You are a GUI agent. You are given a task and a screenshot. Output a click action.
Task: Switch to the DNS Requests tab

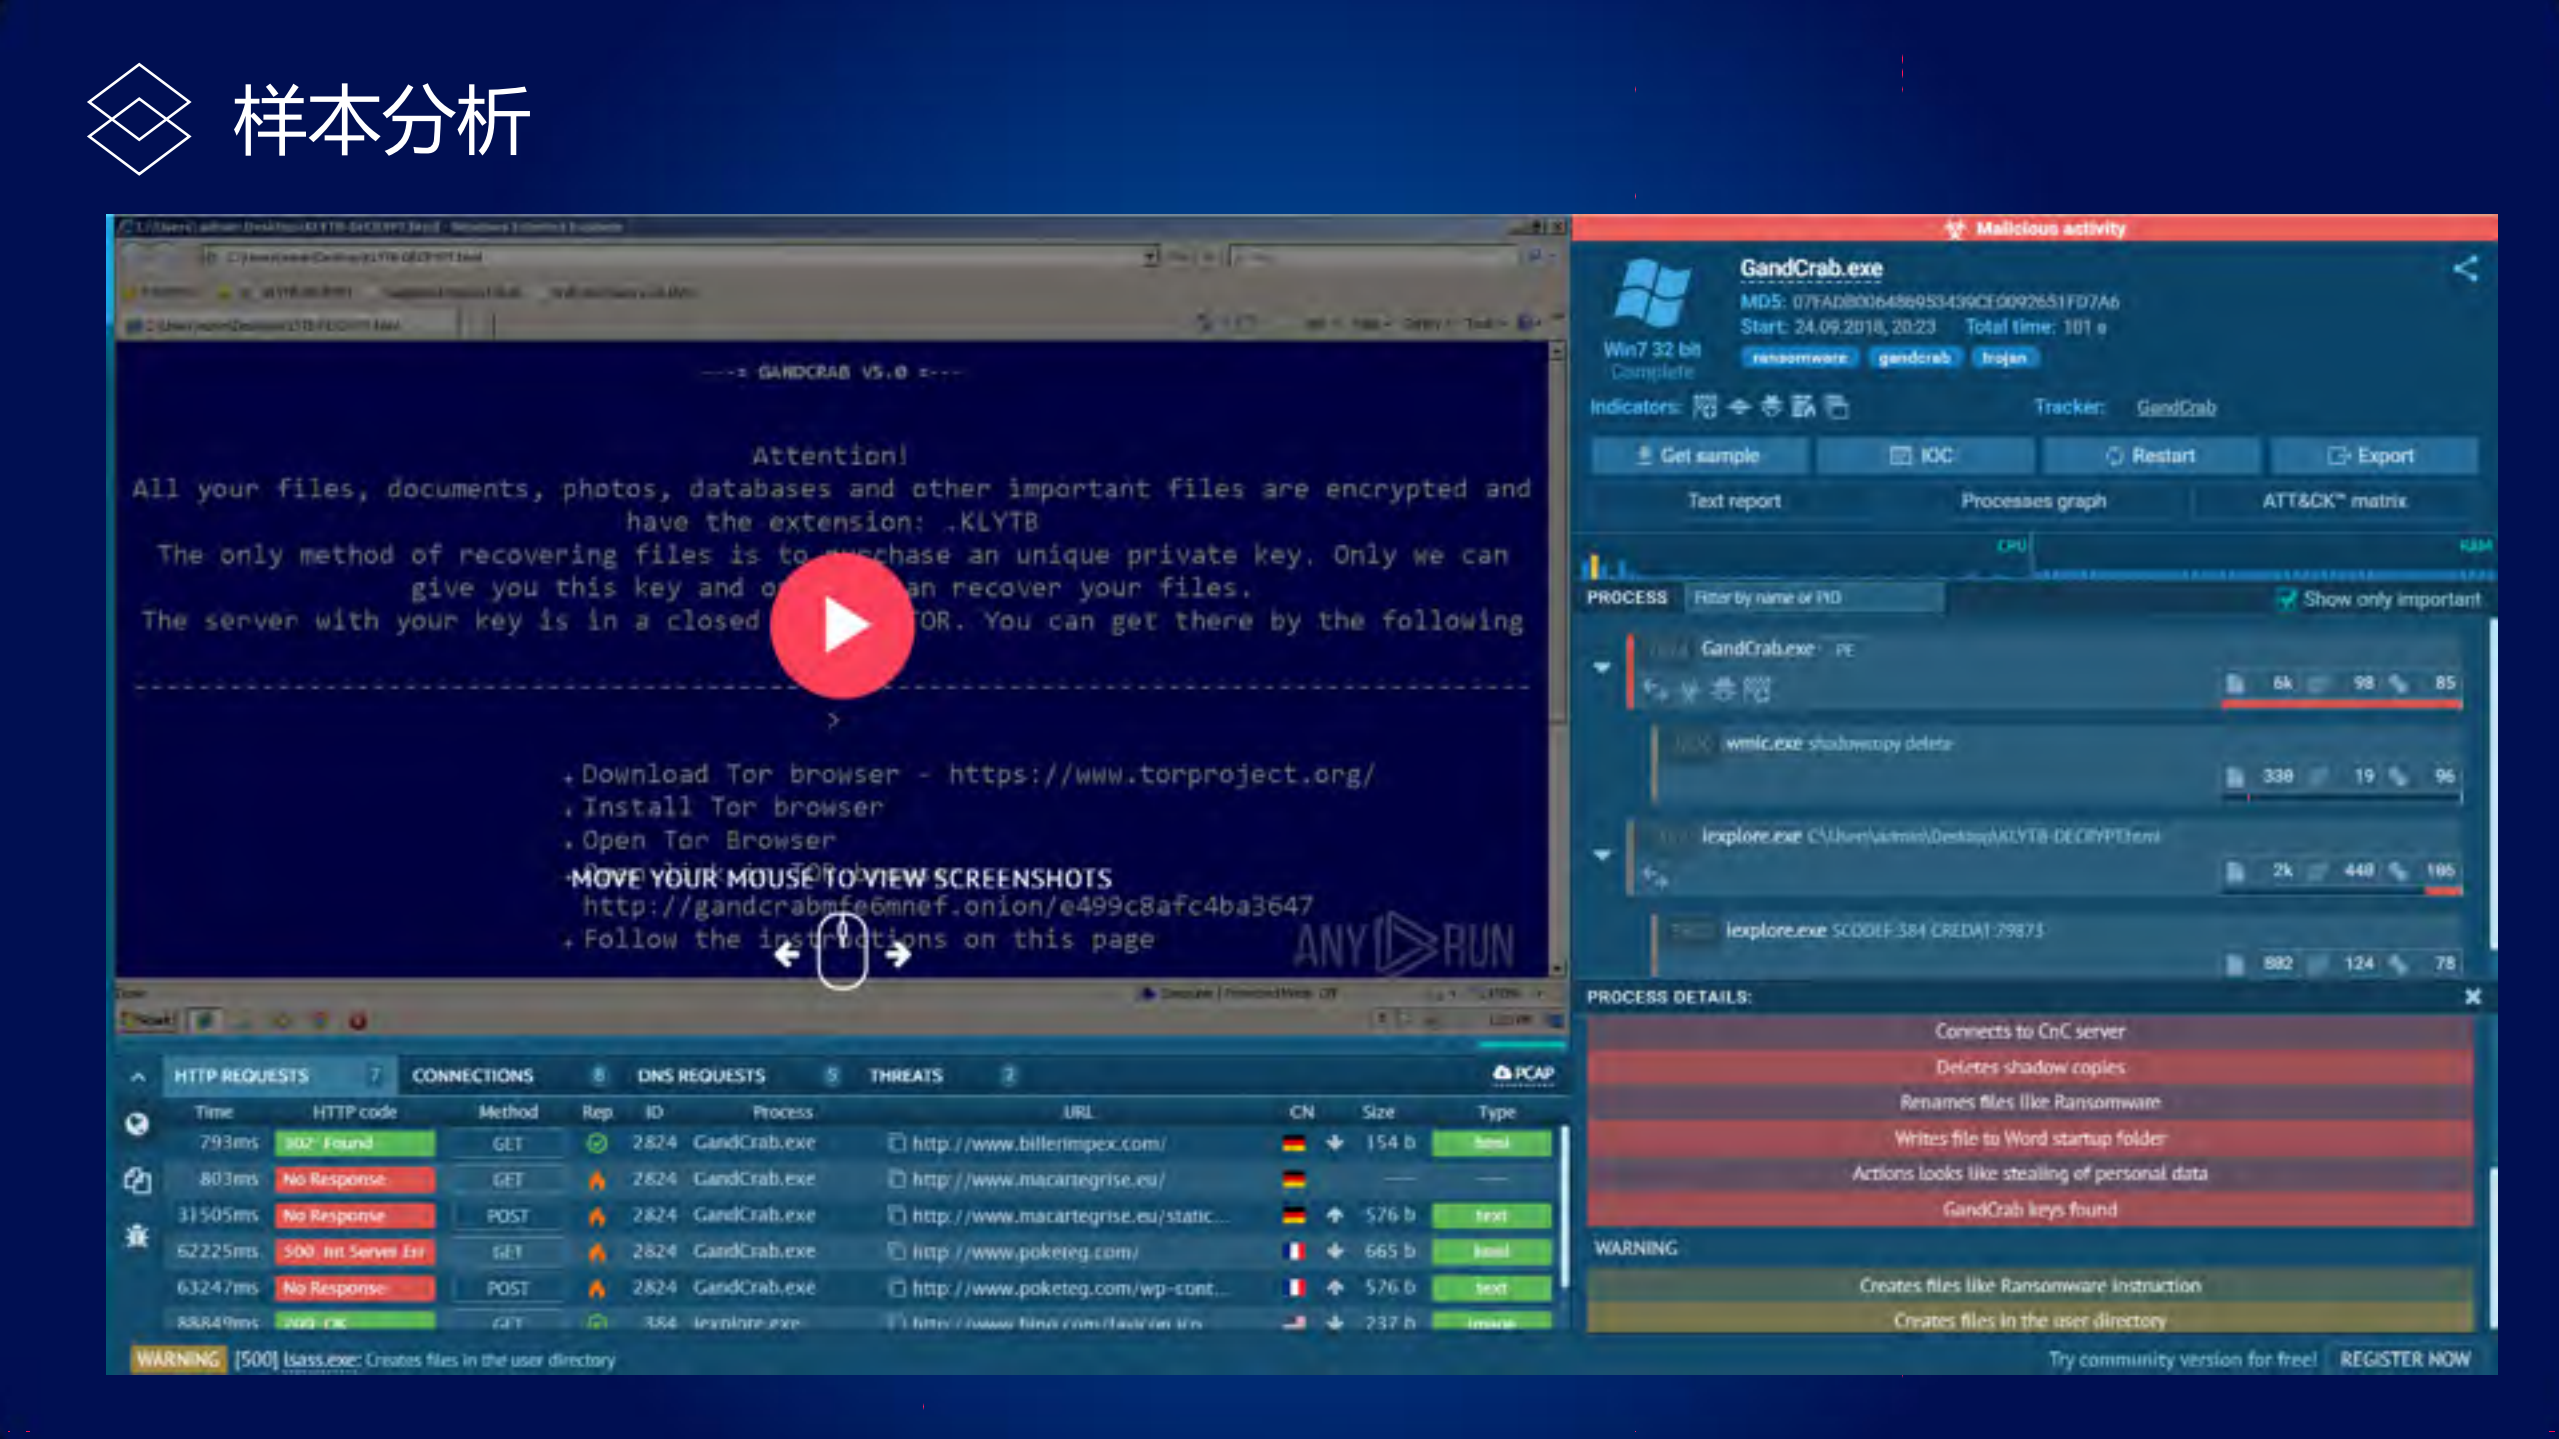(701, 1076)
